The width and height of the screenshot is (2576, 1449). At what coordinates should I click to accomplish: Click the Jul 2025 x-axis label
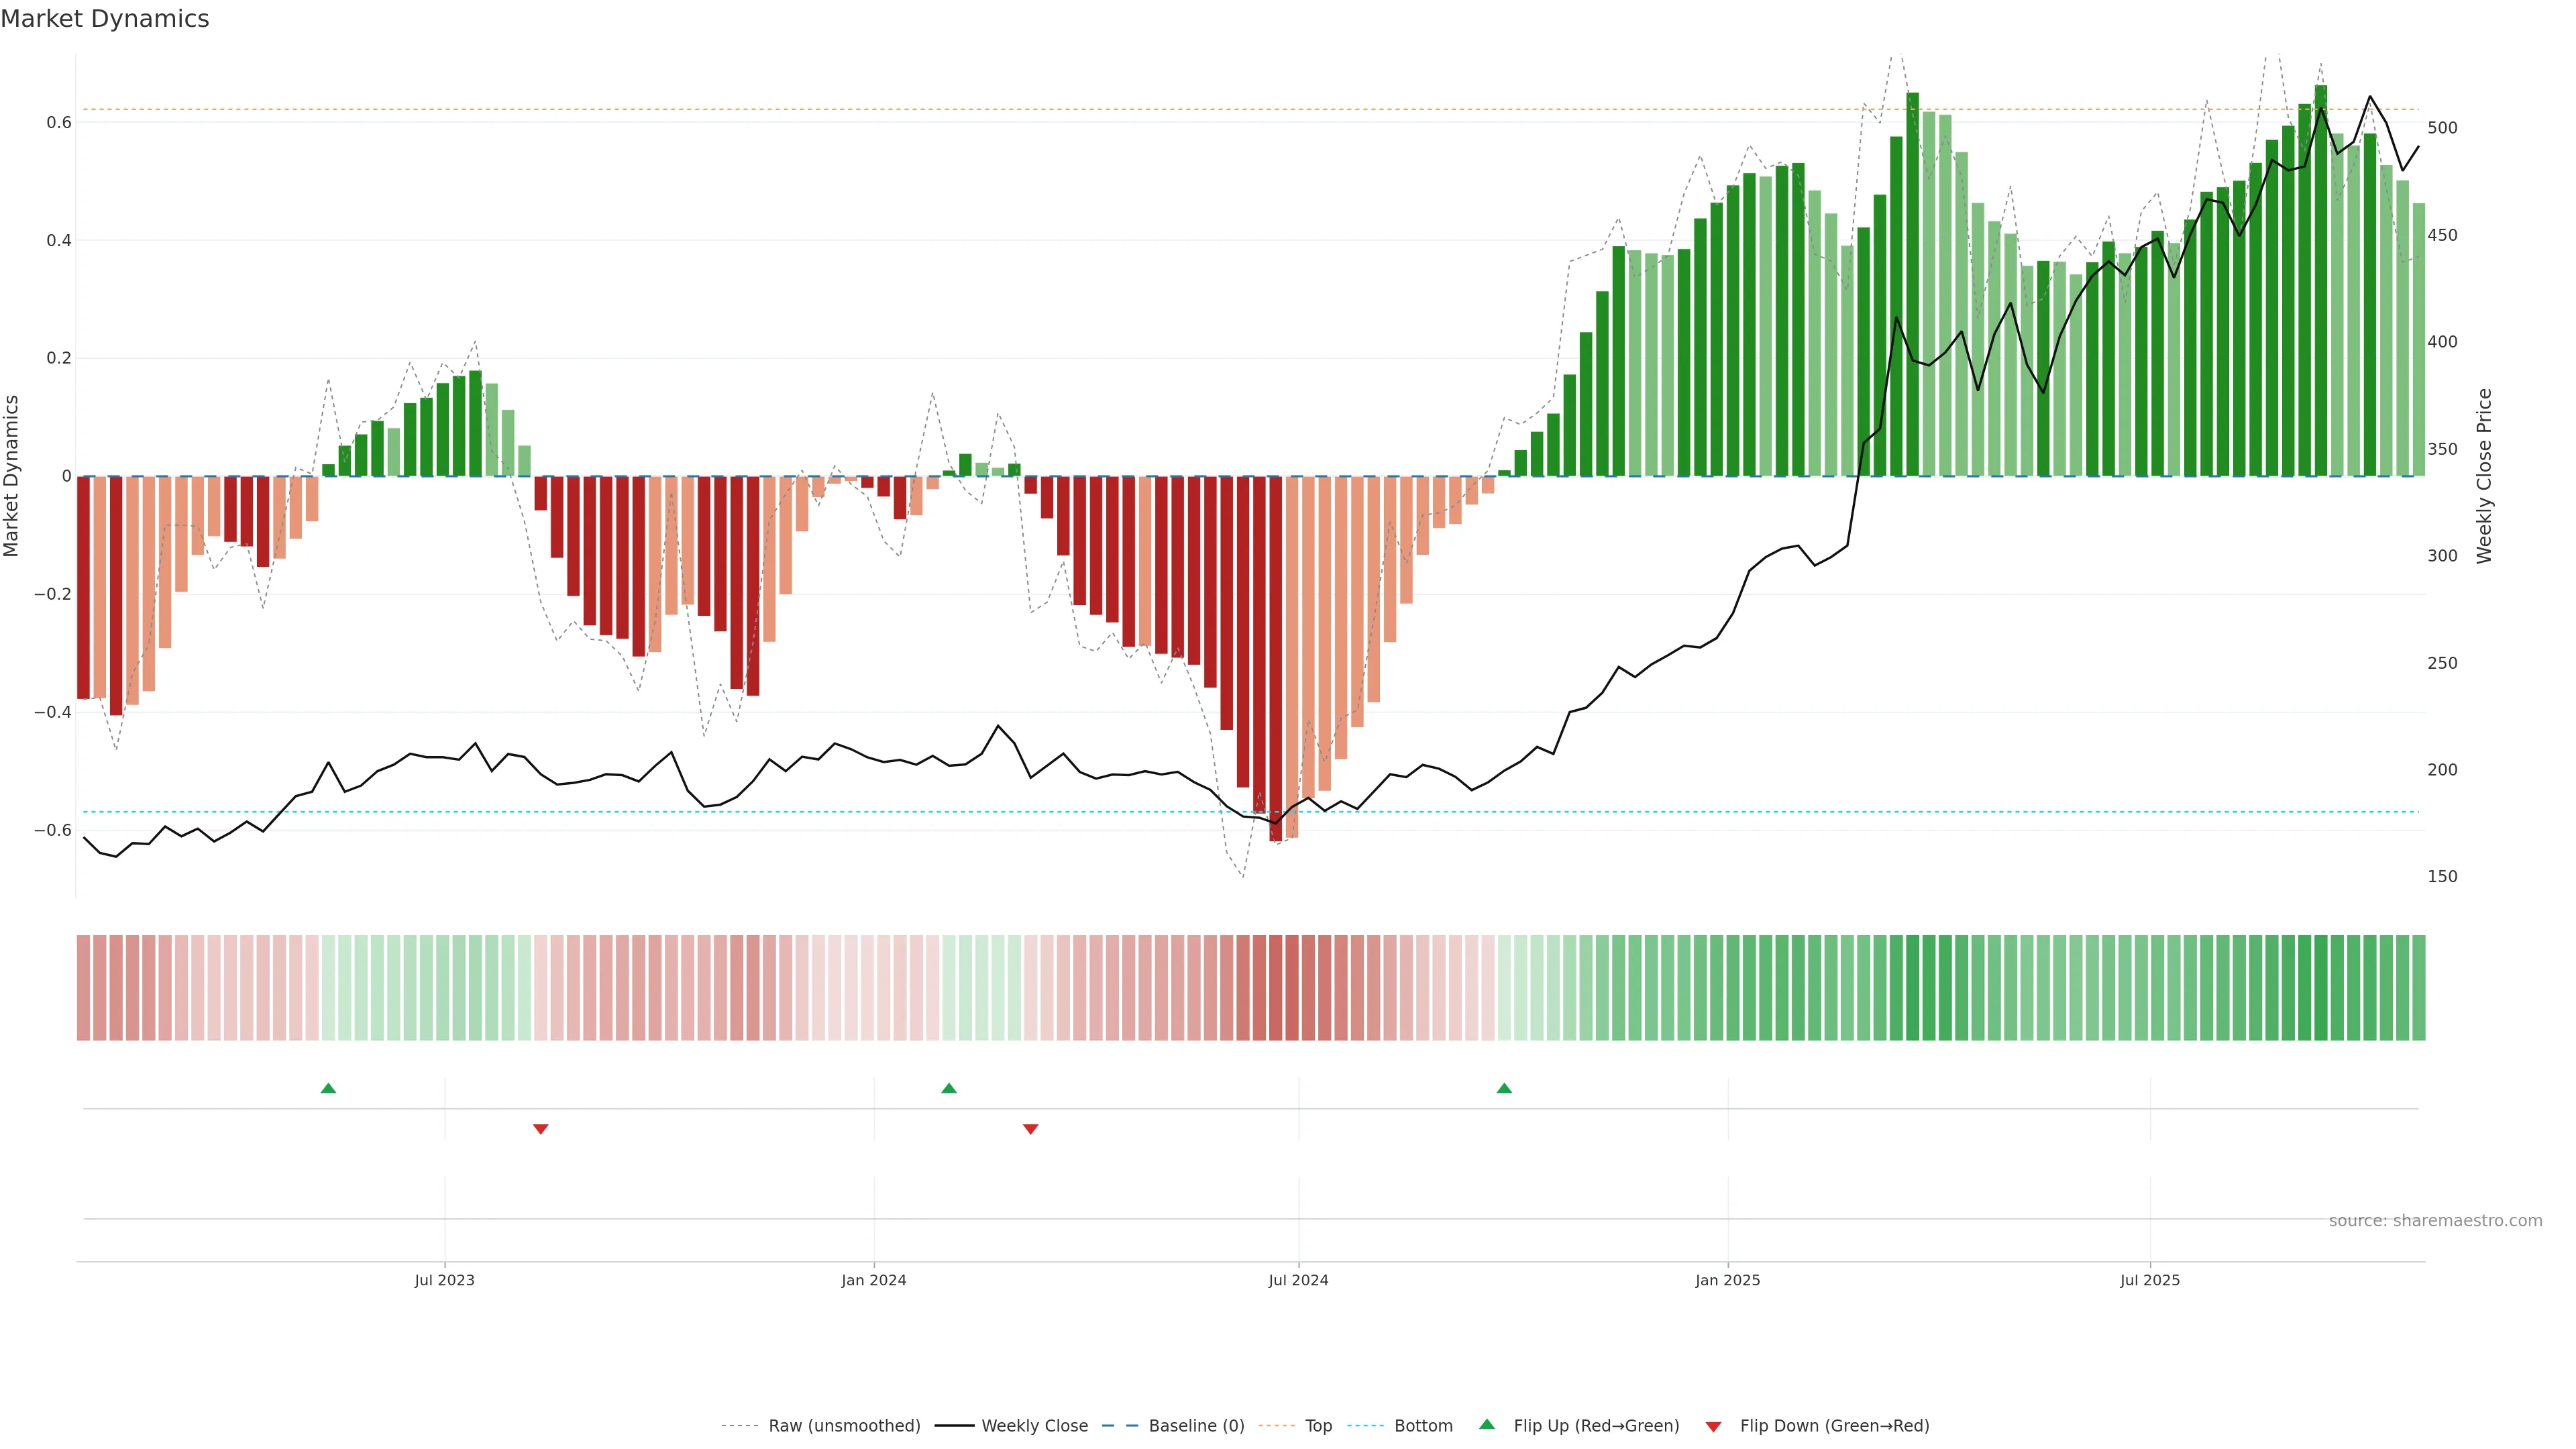pos(2150,1280)
